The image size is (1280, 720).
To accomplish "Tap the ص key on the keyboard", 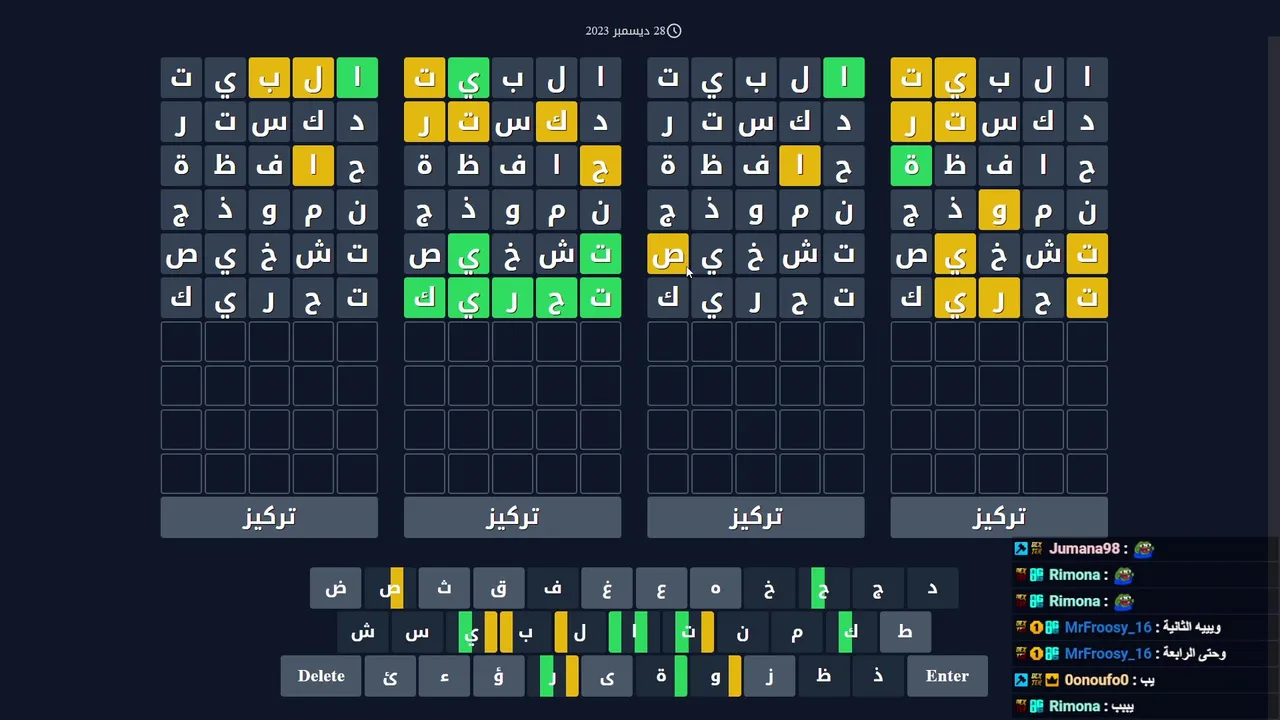I will 390,588.
